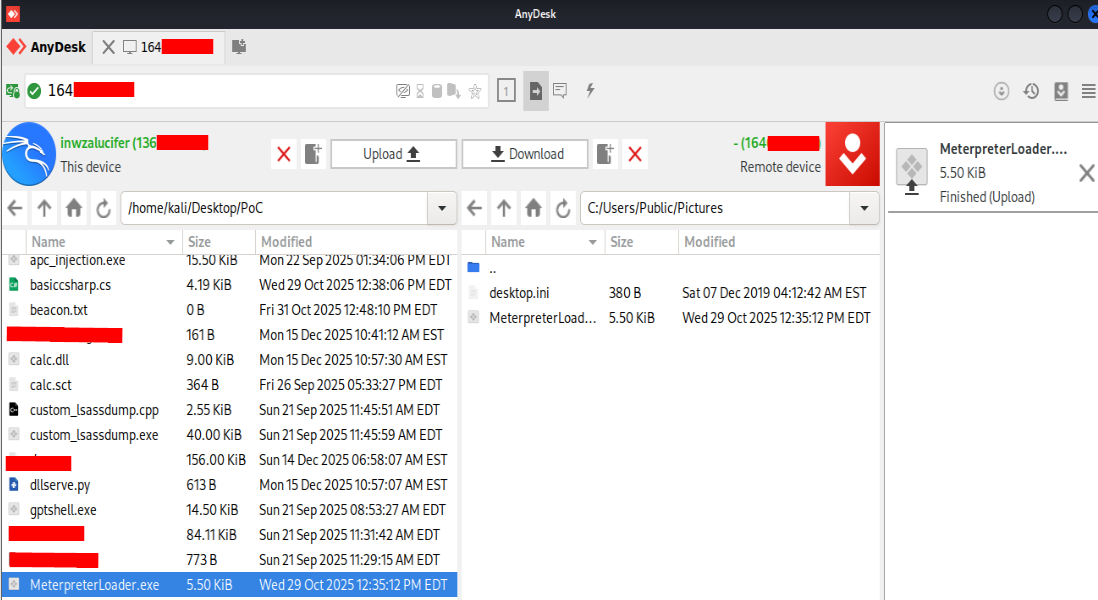1098x600 pixels.
Task: Click the upload transfer file thumbnail icon
Action: [912, 171]
